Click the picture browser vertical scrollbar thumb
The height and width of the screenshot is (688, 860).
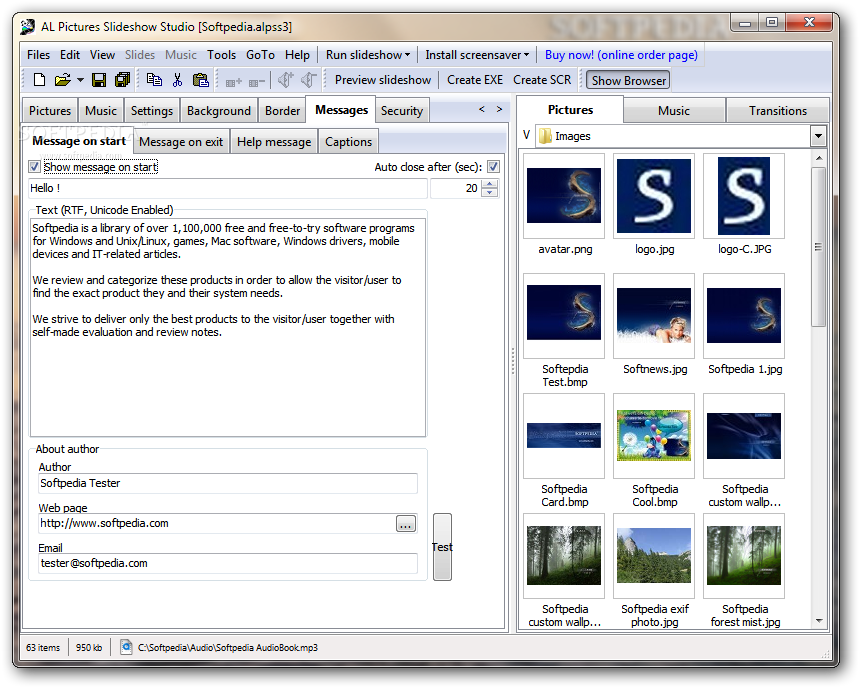click(819, 247)
